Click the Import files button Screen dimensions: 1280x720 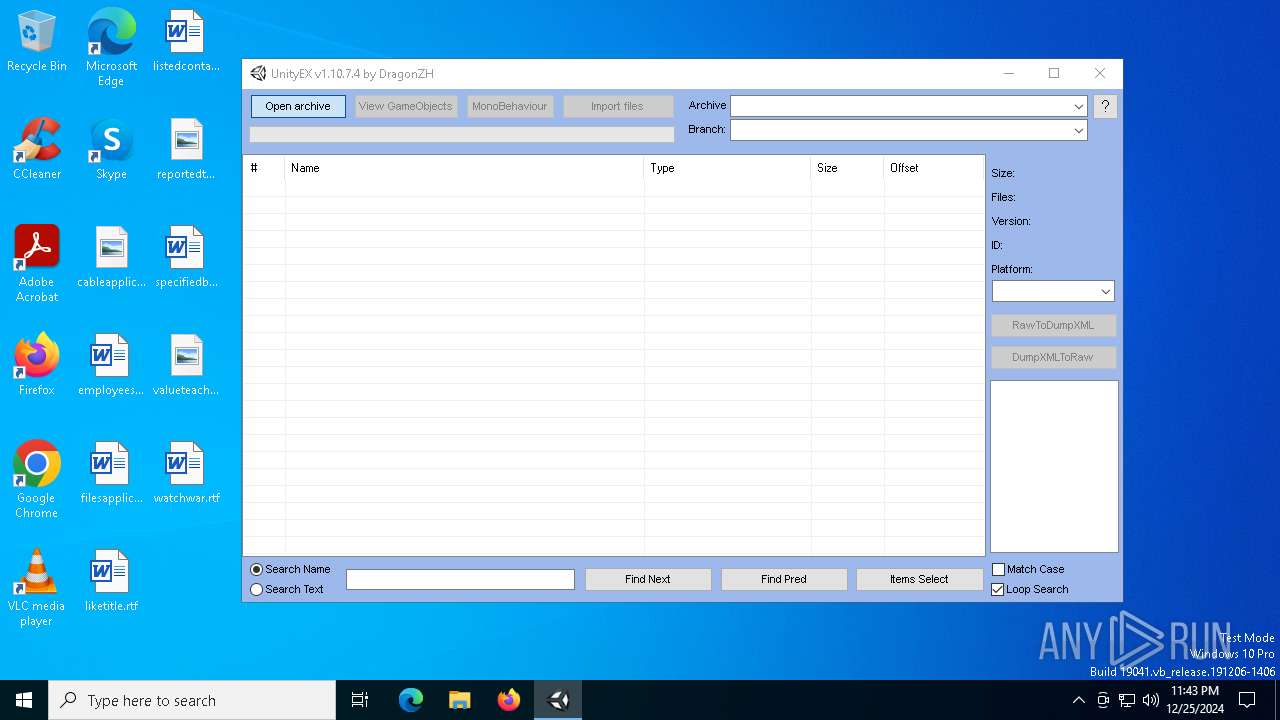pos(617,106)
